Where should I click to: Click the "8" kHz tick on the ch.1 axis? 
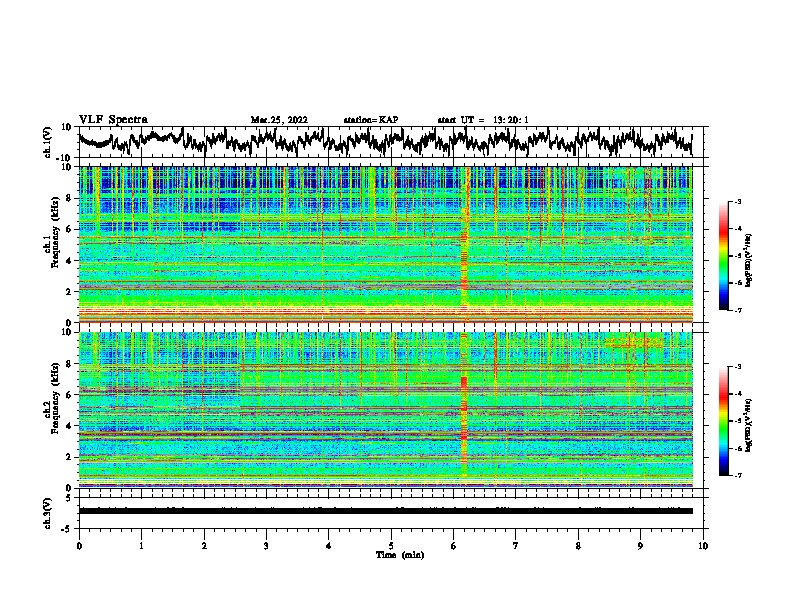[x=70, y=198]
